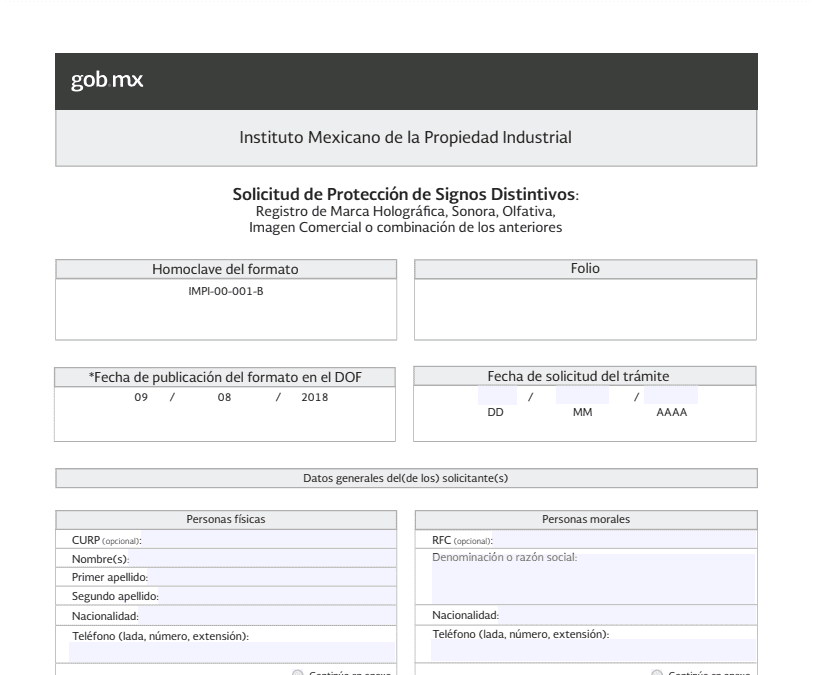813x675 pixels.
Task: Click the 'Solicitud de Protección de Signos Distintivos' title
Action: tap(404, 194)
